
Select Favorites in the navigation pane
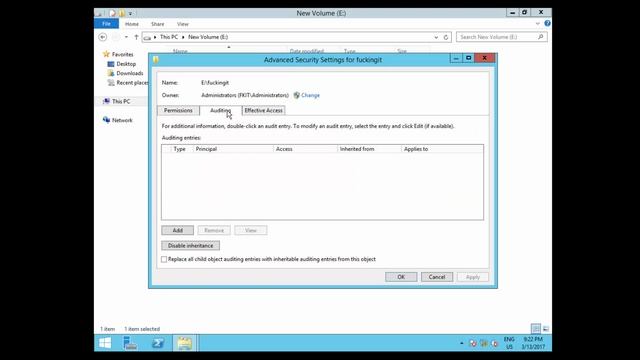click(122, 54)
